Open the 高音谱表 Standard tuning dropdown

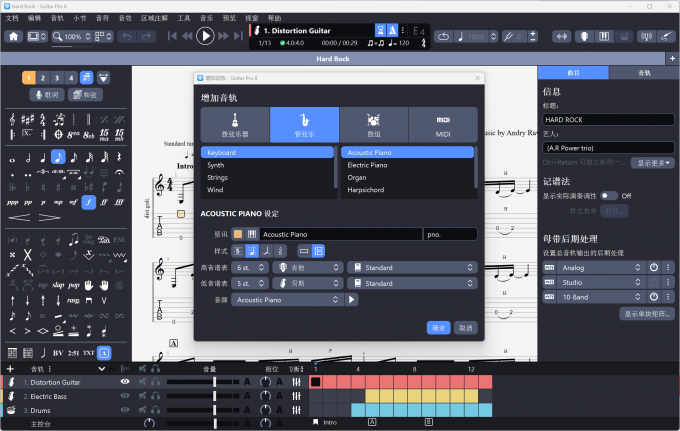pos(411,268)
